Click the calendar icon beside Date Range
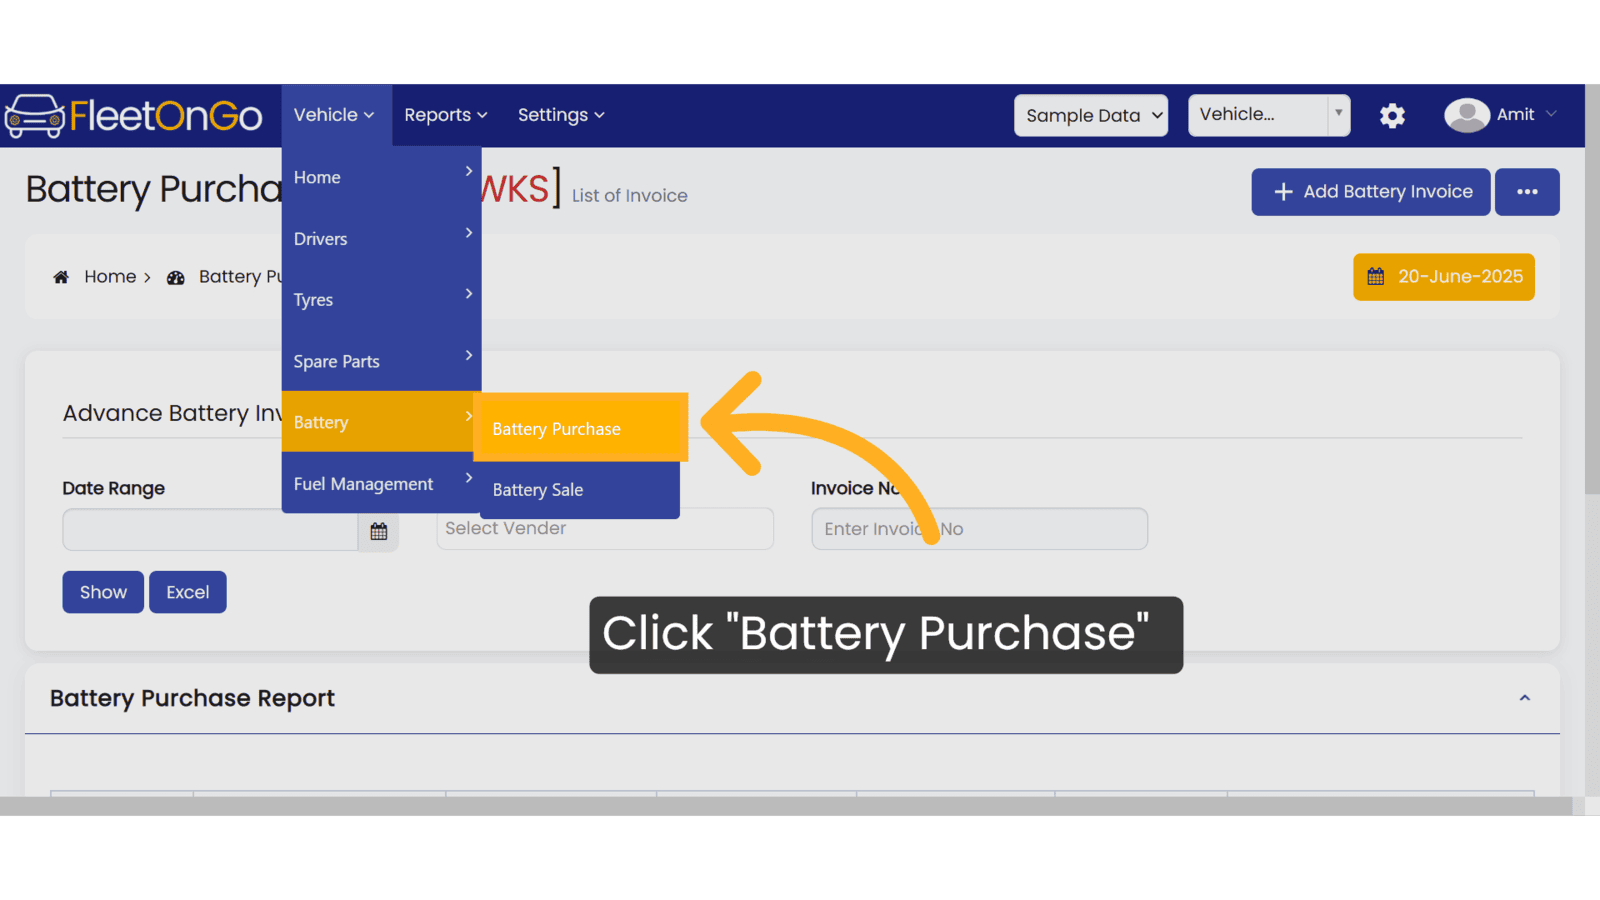Image resolution: width=1600 pixels, height=900 pixels. [x=378, y=531]
